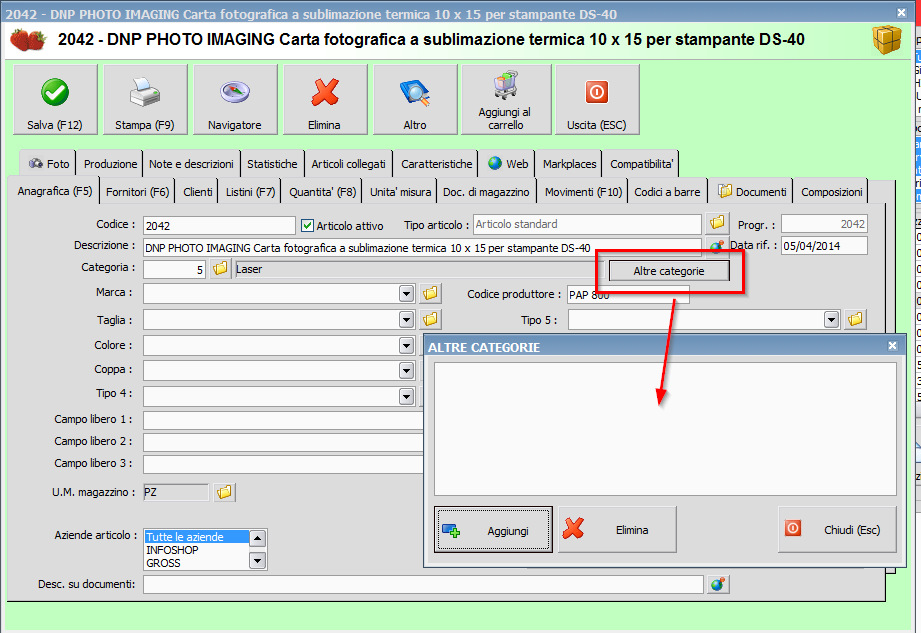Open the Composizioni tab

832,192
